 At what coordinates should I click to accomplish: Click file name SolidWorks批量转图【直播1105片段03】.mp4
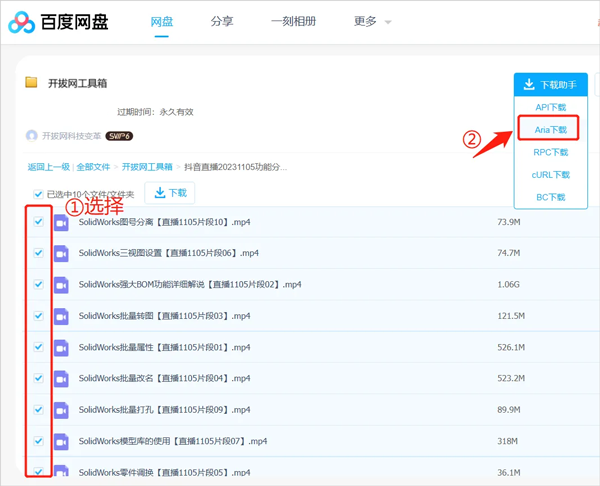point(165,316)
